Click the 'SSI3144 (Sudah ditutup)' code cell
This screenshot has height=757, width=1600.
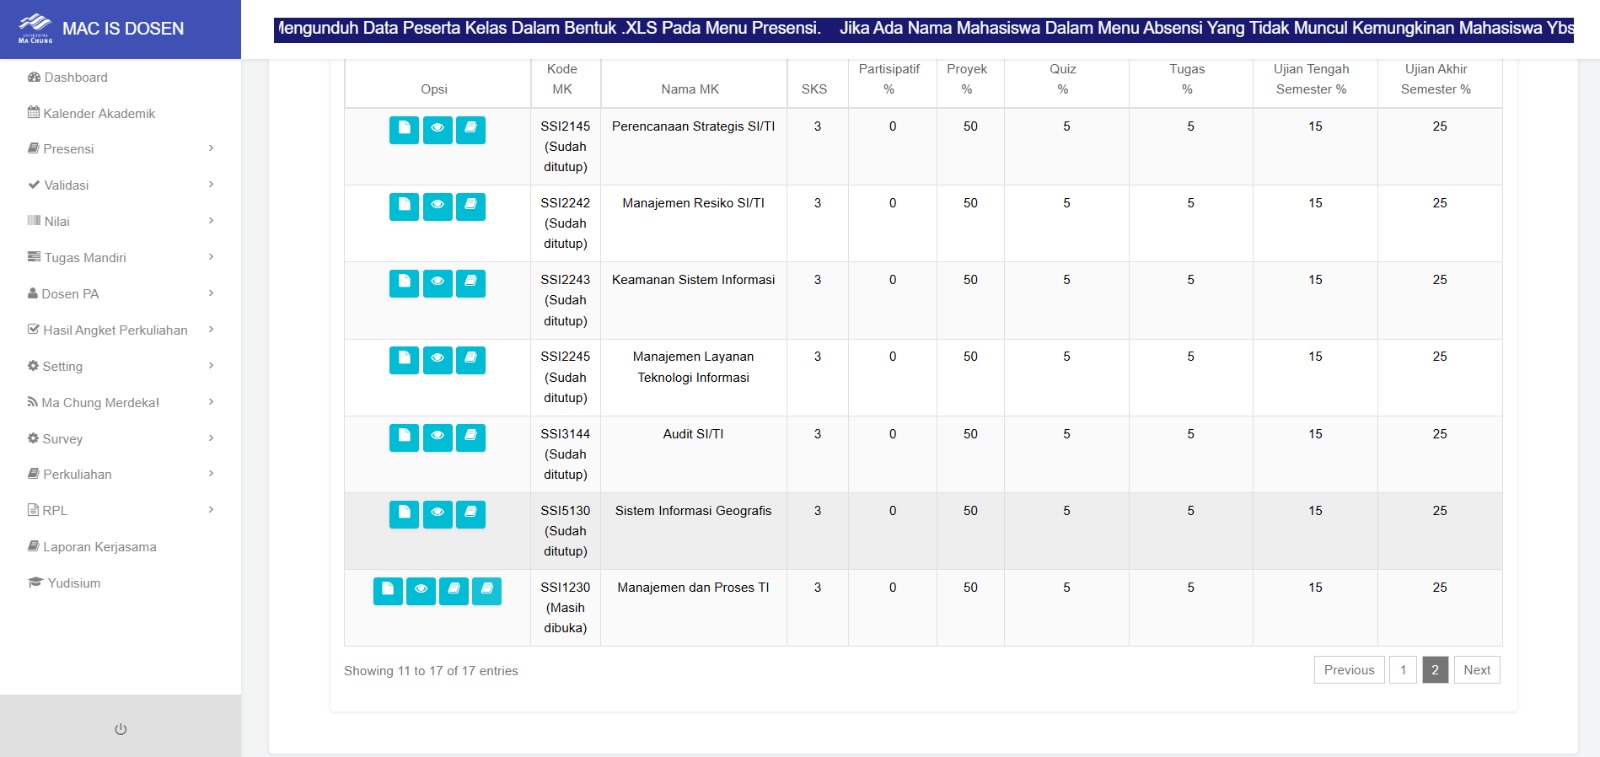point(565,454)
